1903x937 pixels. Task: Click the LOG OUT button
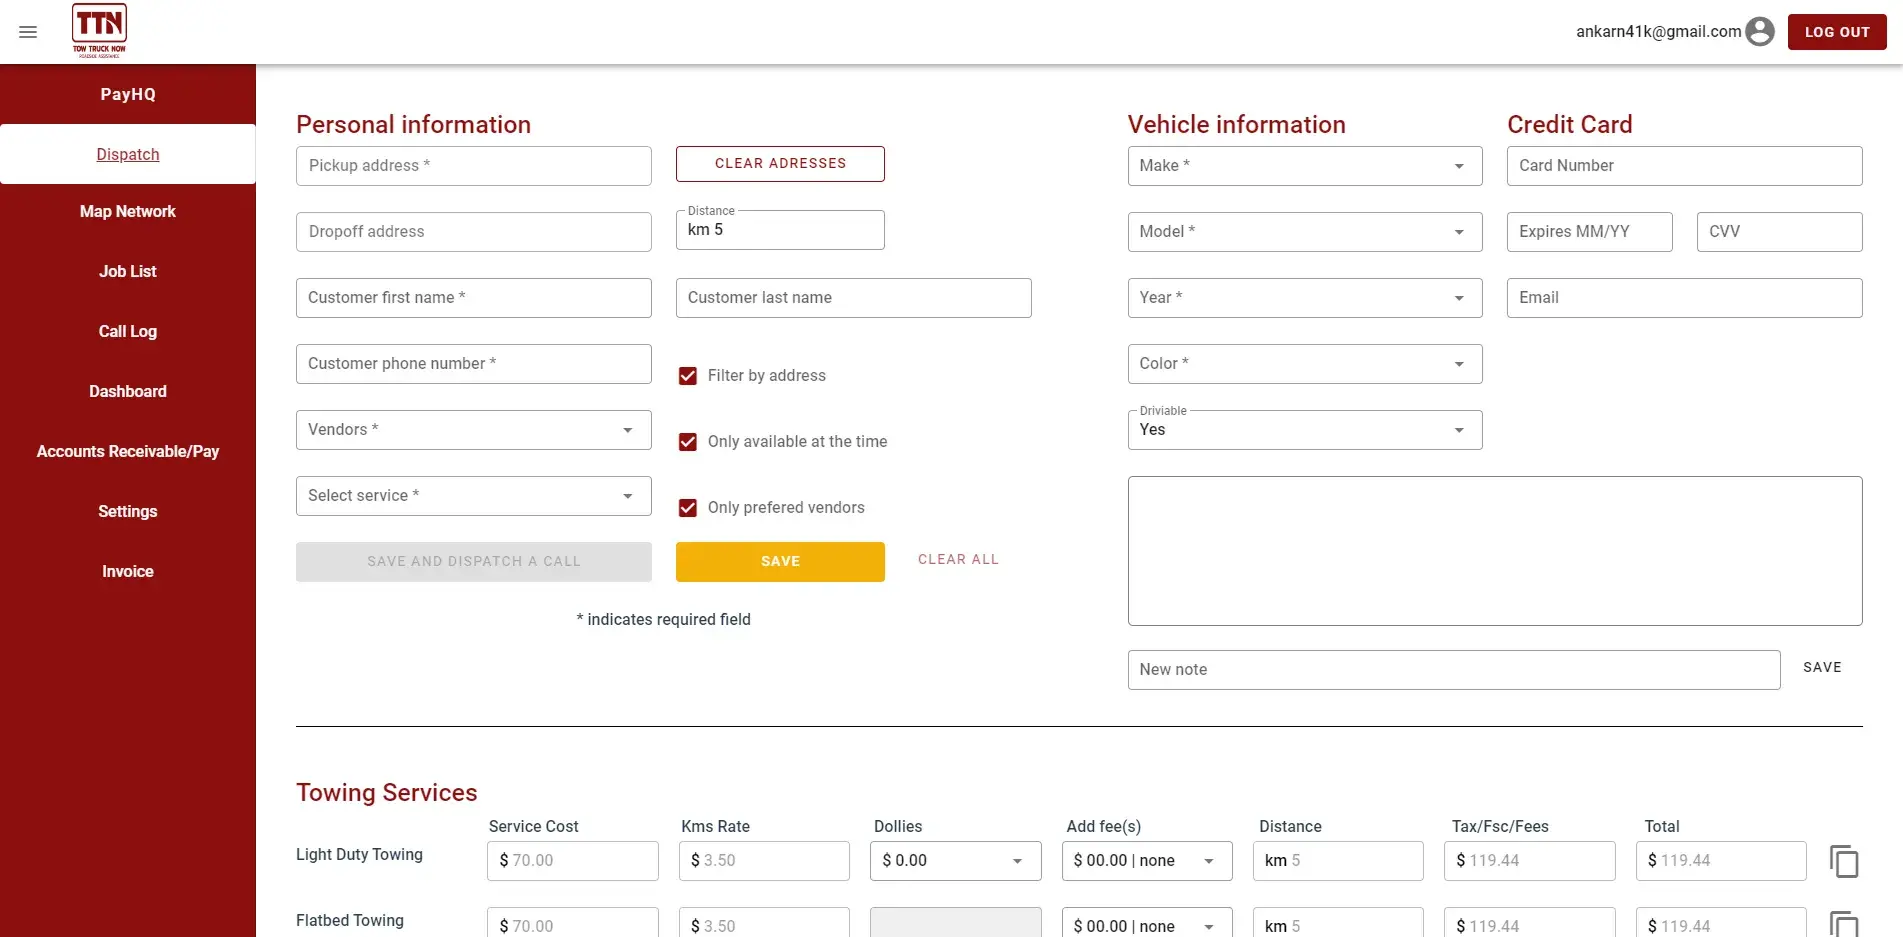(1836, 32)
